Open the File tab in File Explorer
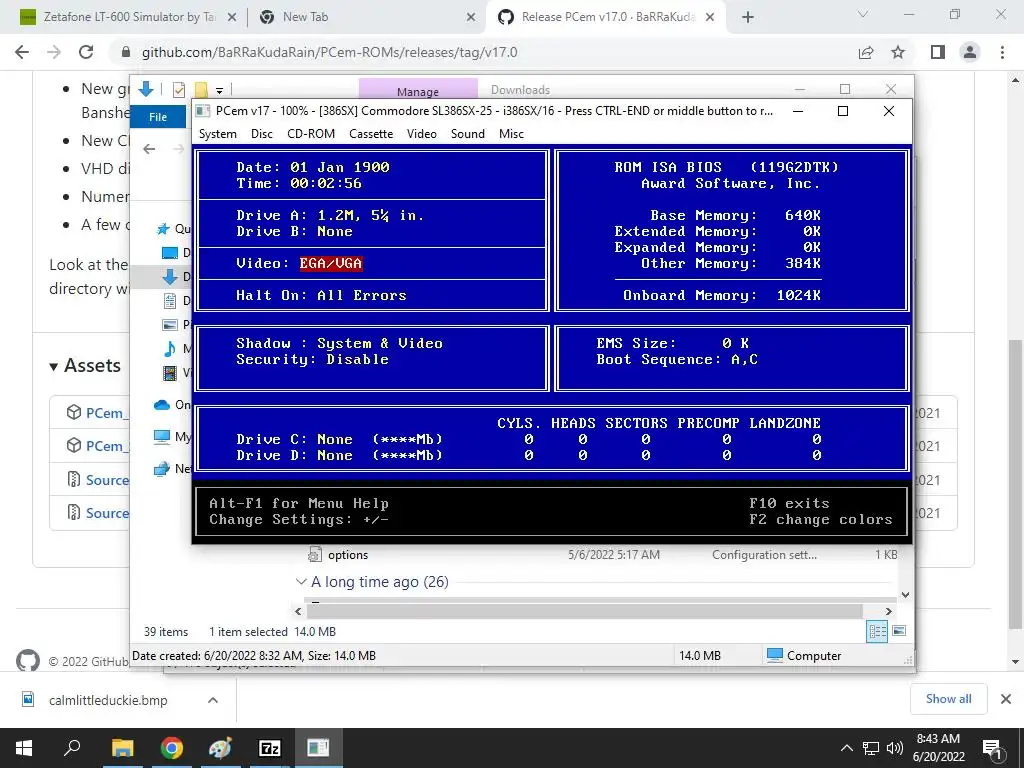The width and height of the screenshot is (1024, 768). click(158, 117)
